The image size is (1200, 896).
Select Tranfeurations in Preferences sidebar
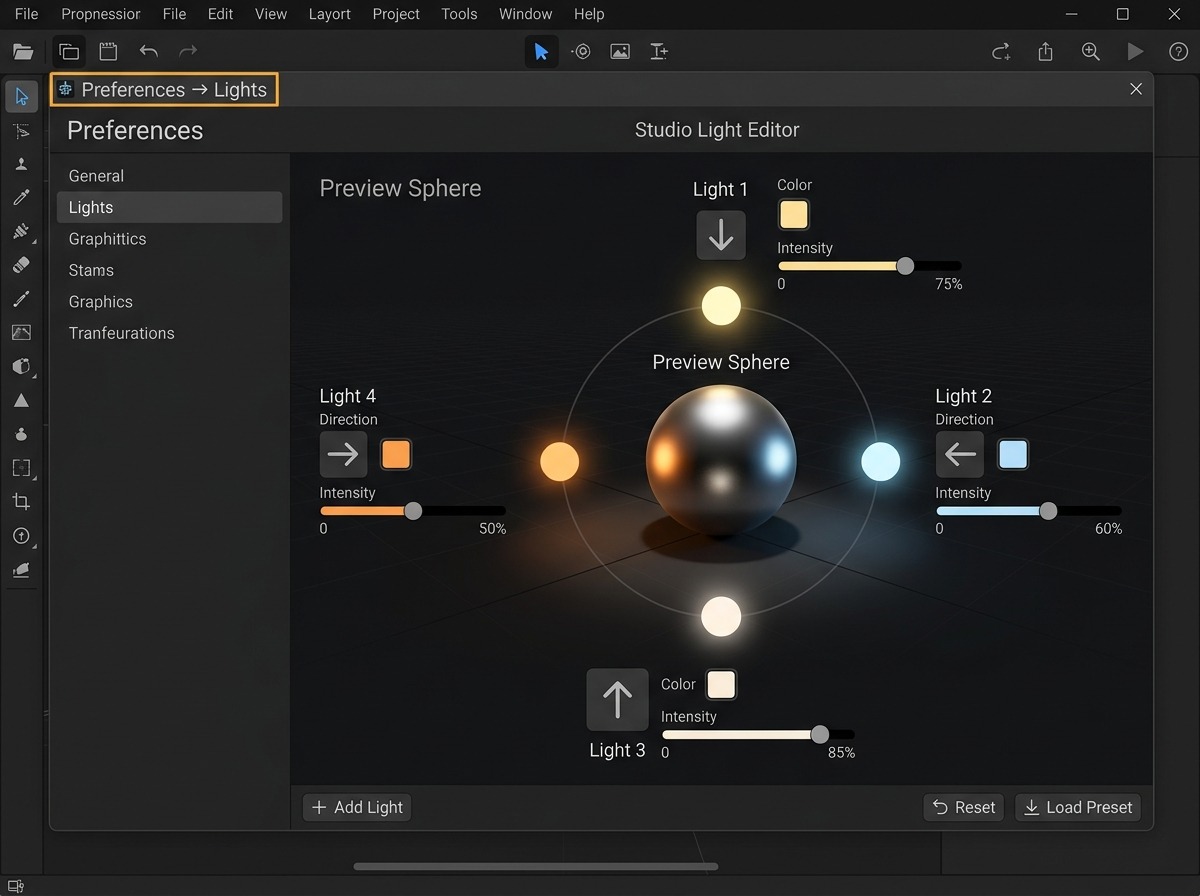click(169, 333)
